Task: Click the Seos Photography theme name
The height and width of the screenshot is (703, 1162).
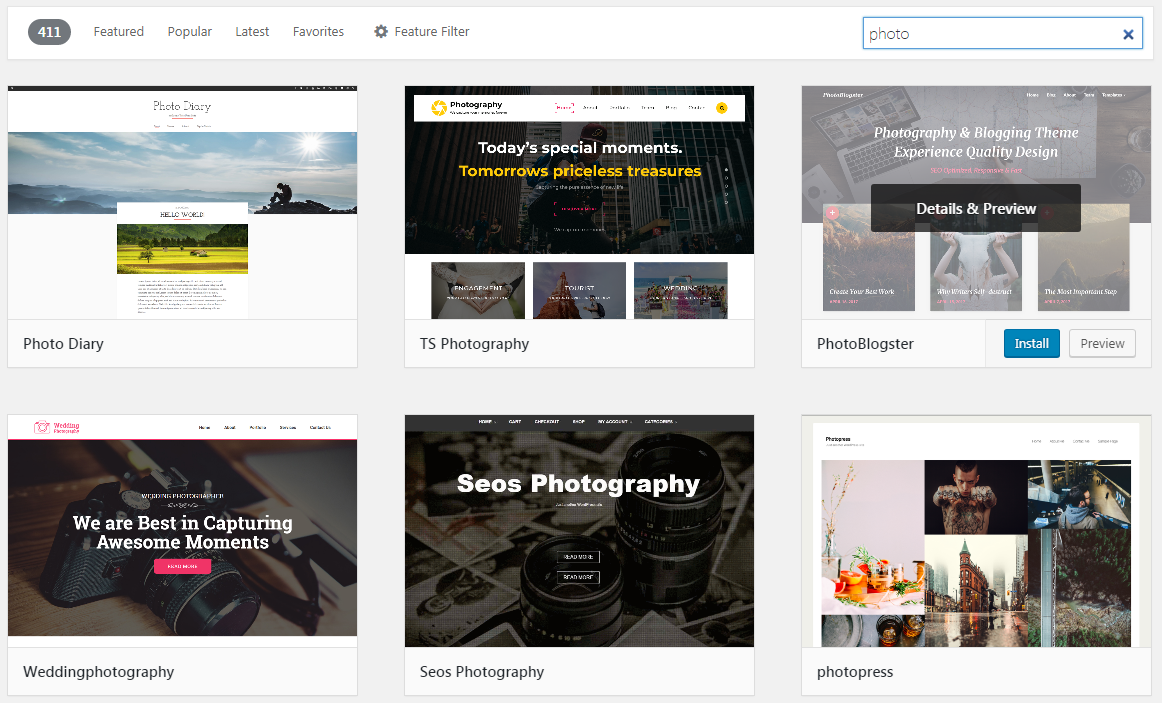Action: [482, 672]
